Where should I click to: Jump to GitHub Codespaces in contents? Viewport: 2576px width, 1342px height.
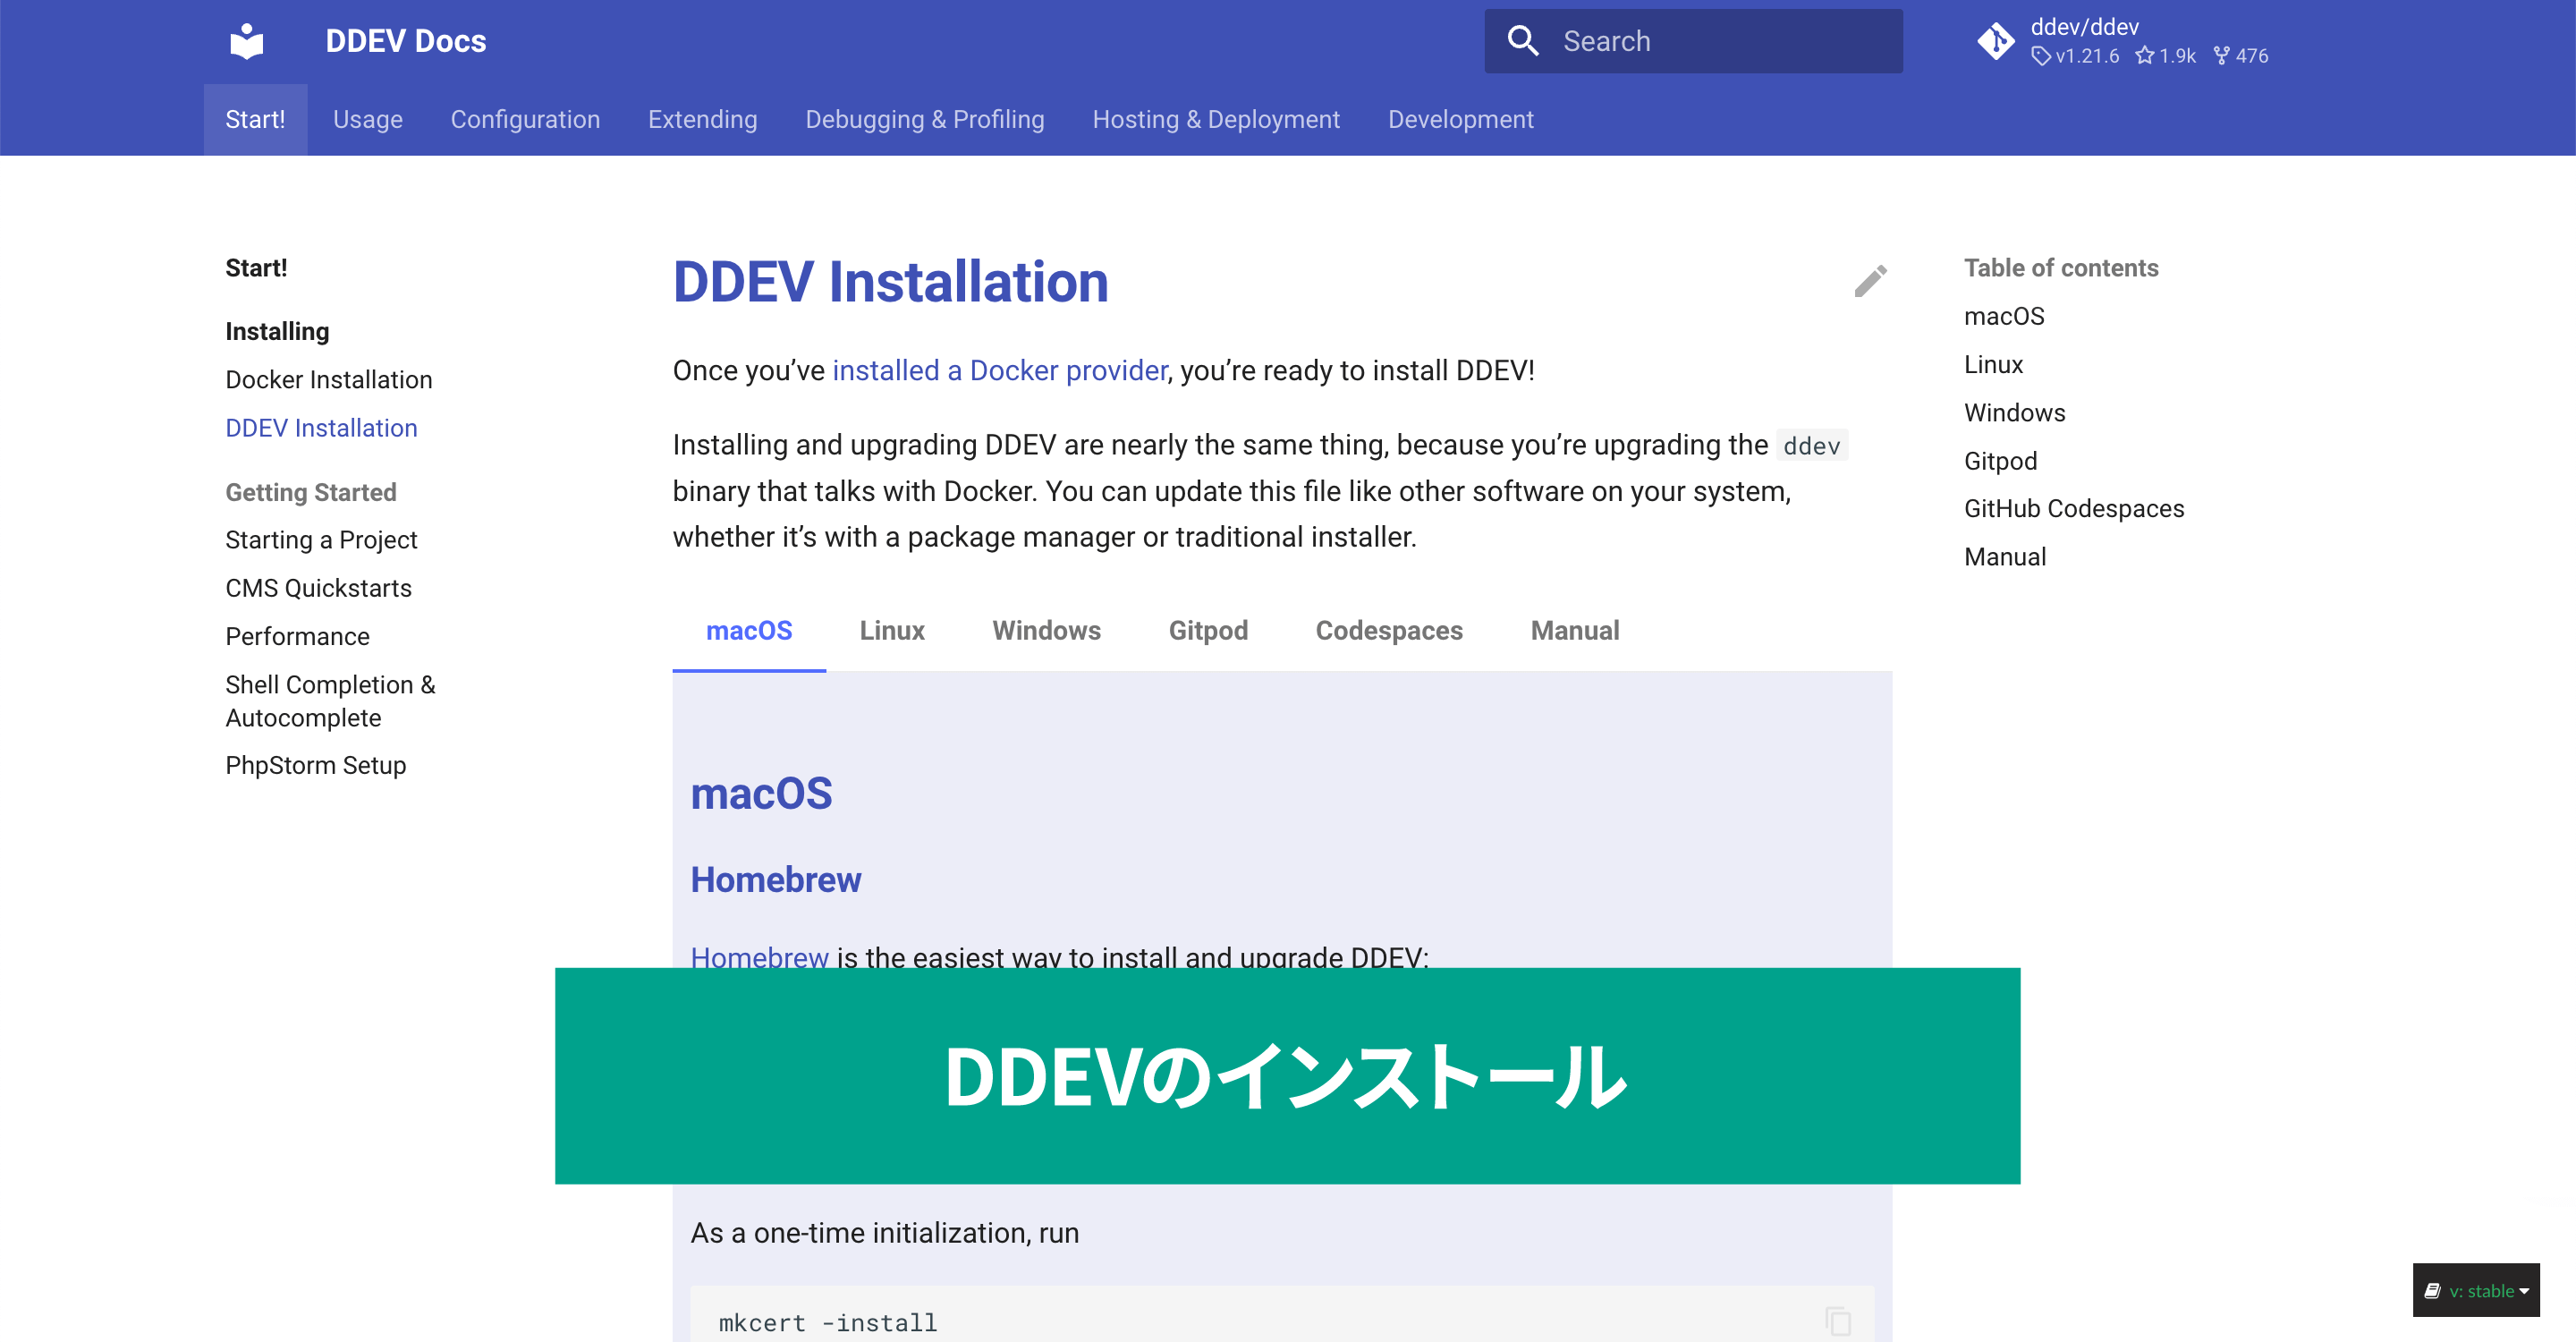click(2073, 509)
